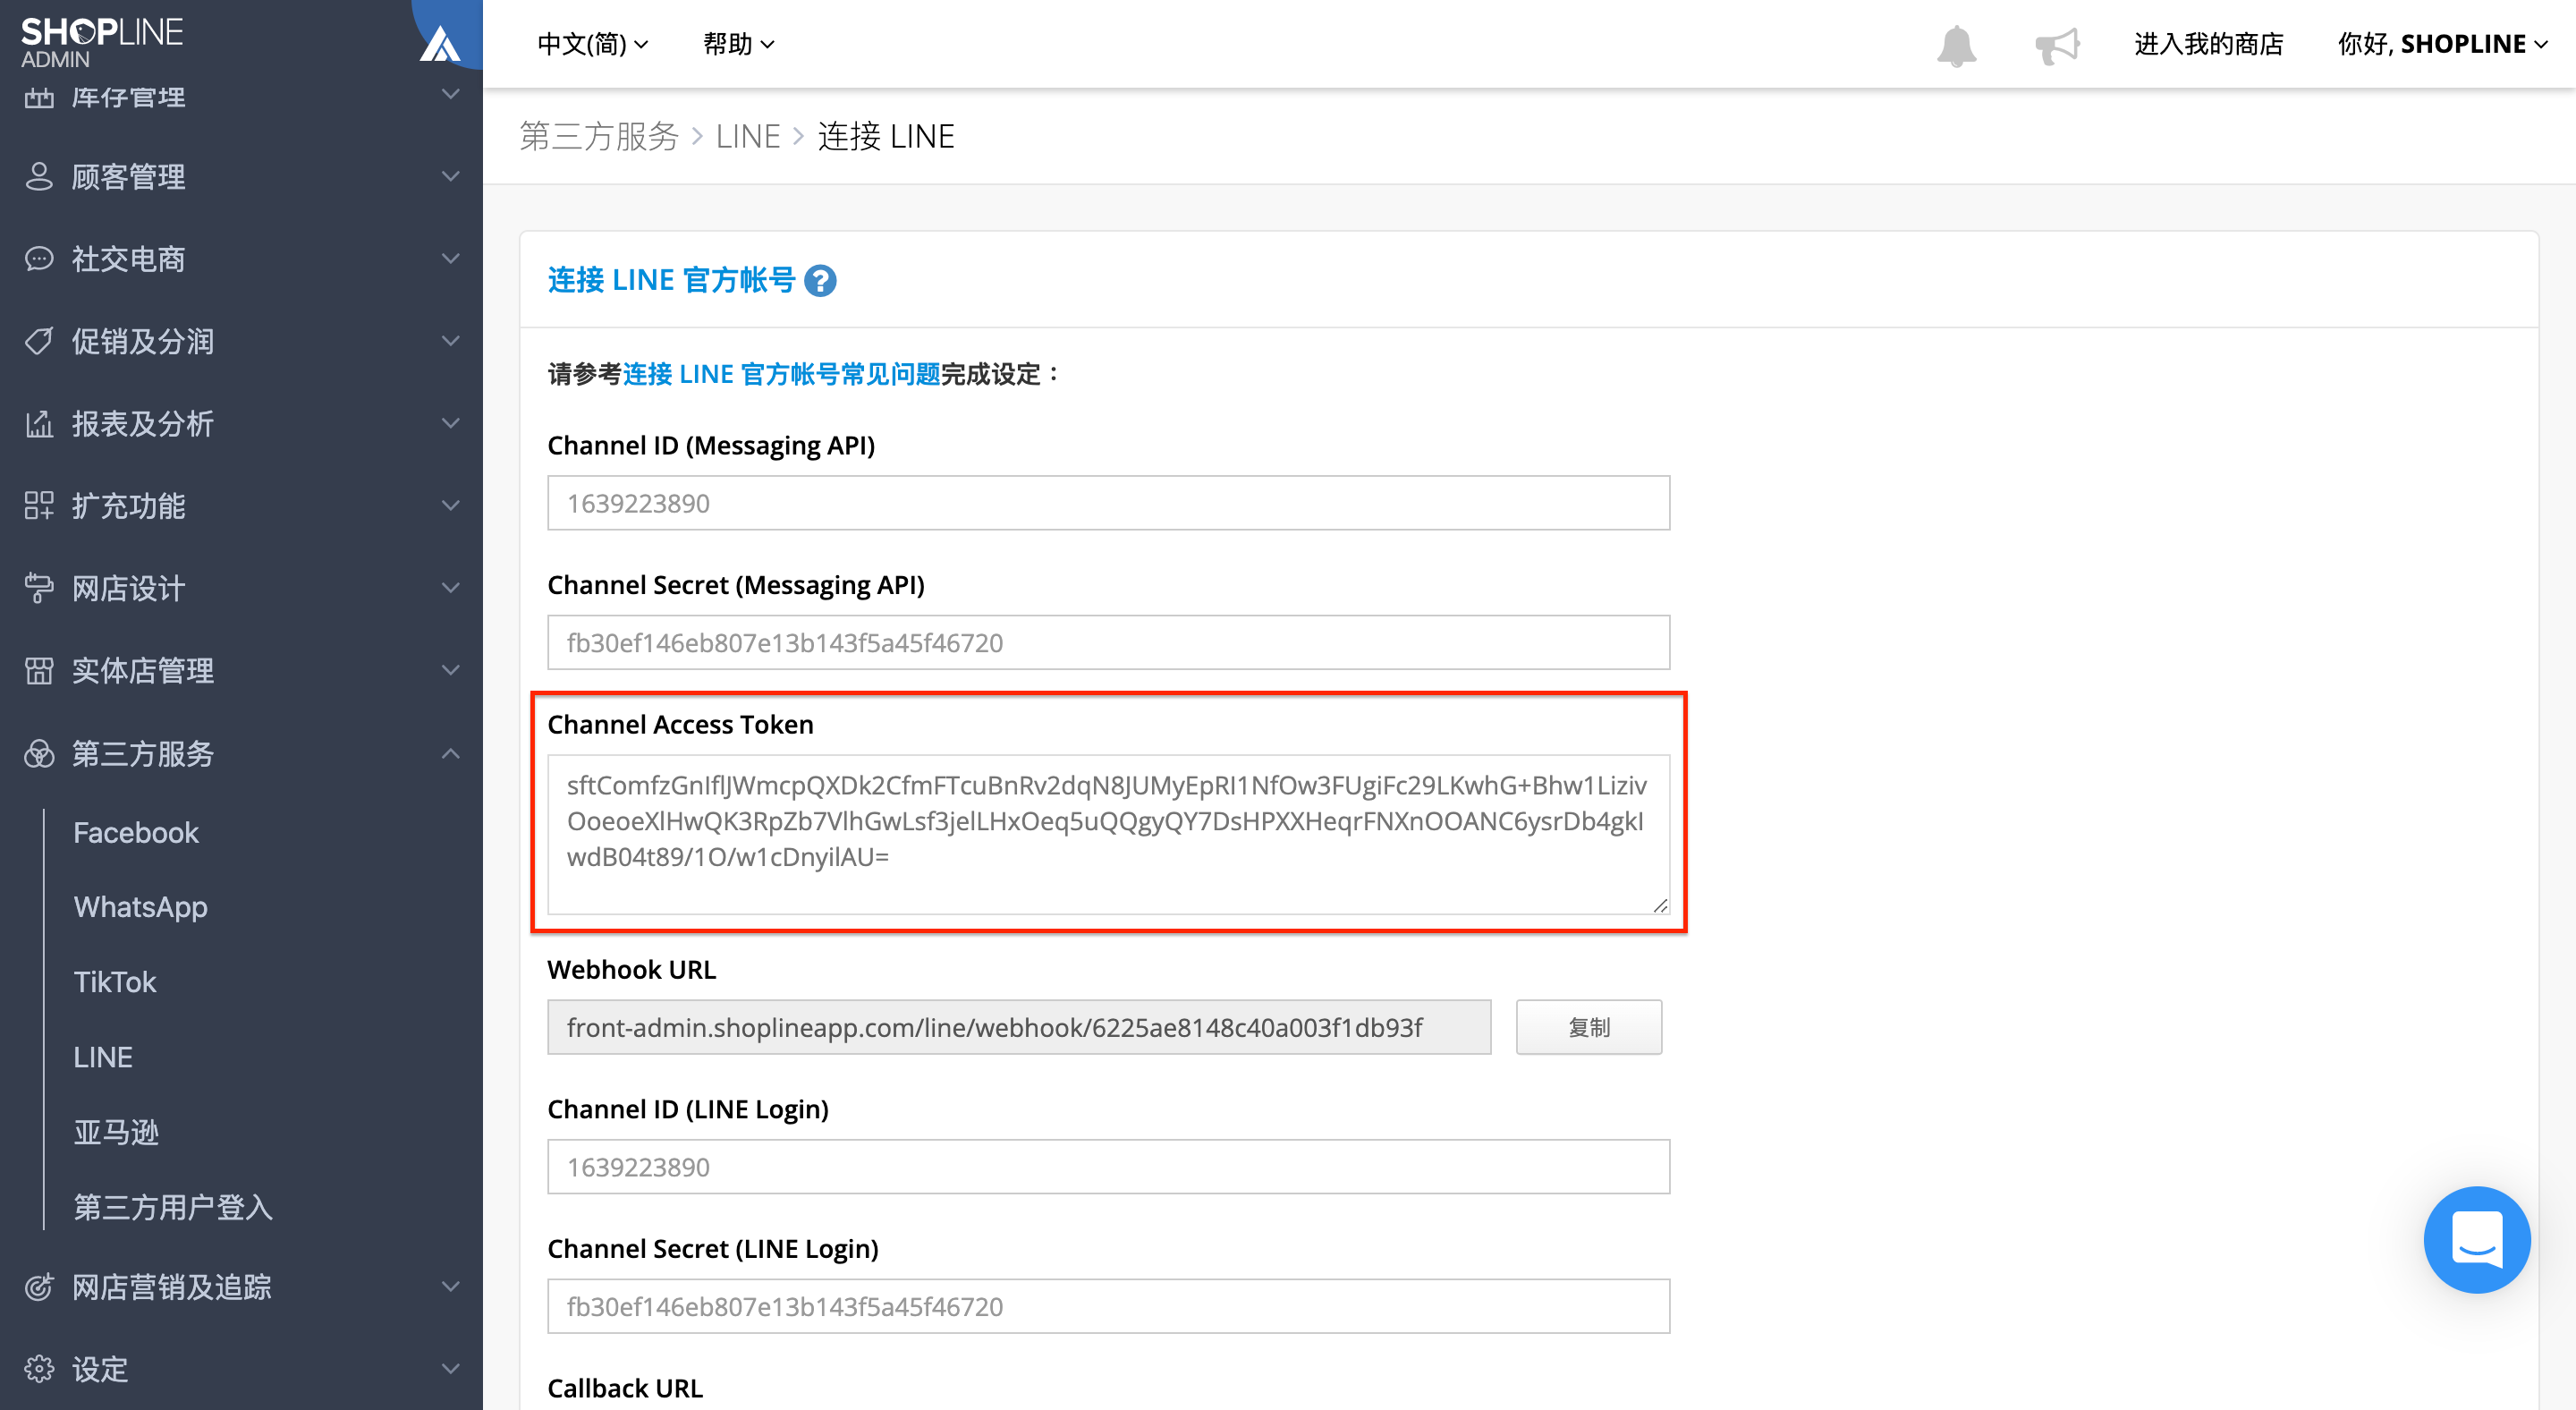Open the 连接 LINE 官方帐号常见问题 link
The height and width of the screenshot is (1410, 2576).
click(782, 374)
